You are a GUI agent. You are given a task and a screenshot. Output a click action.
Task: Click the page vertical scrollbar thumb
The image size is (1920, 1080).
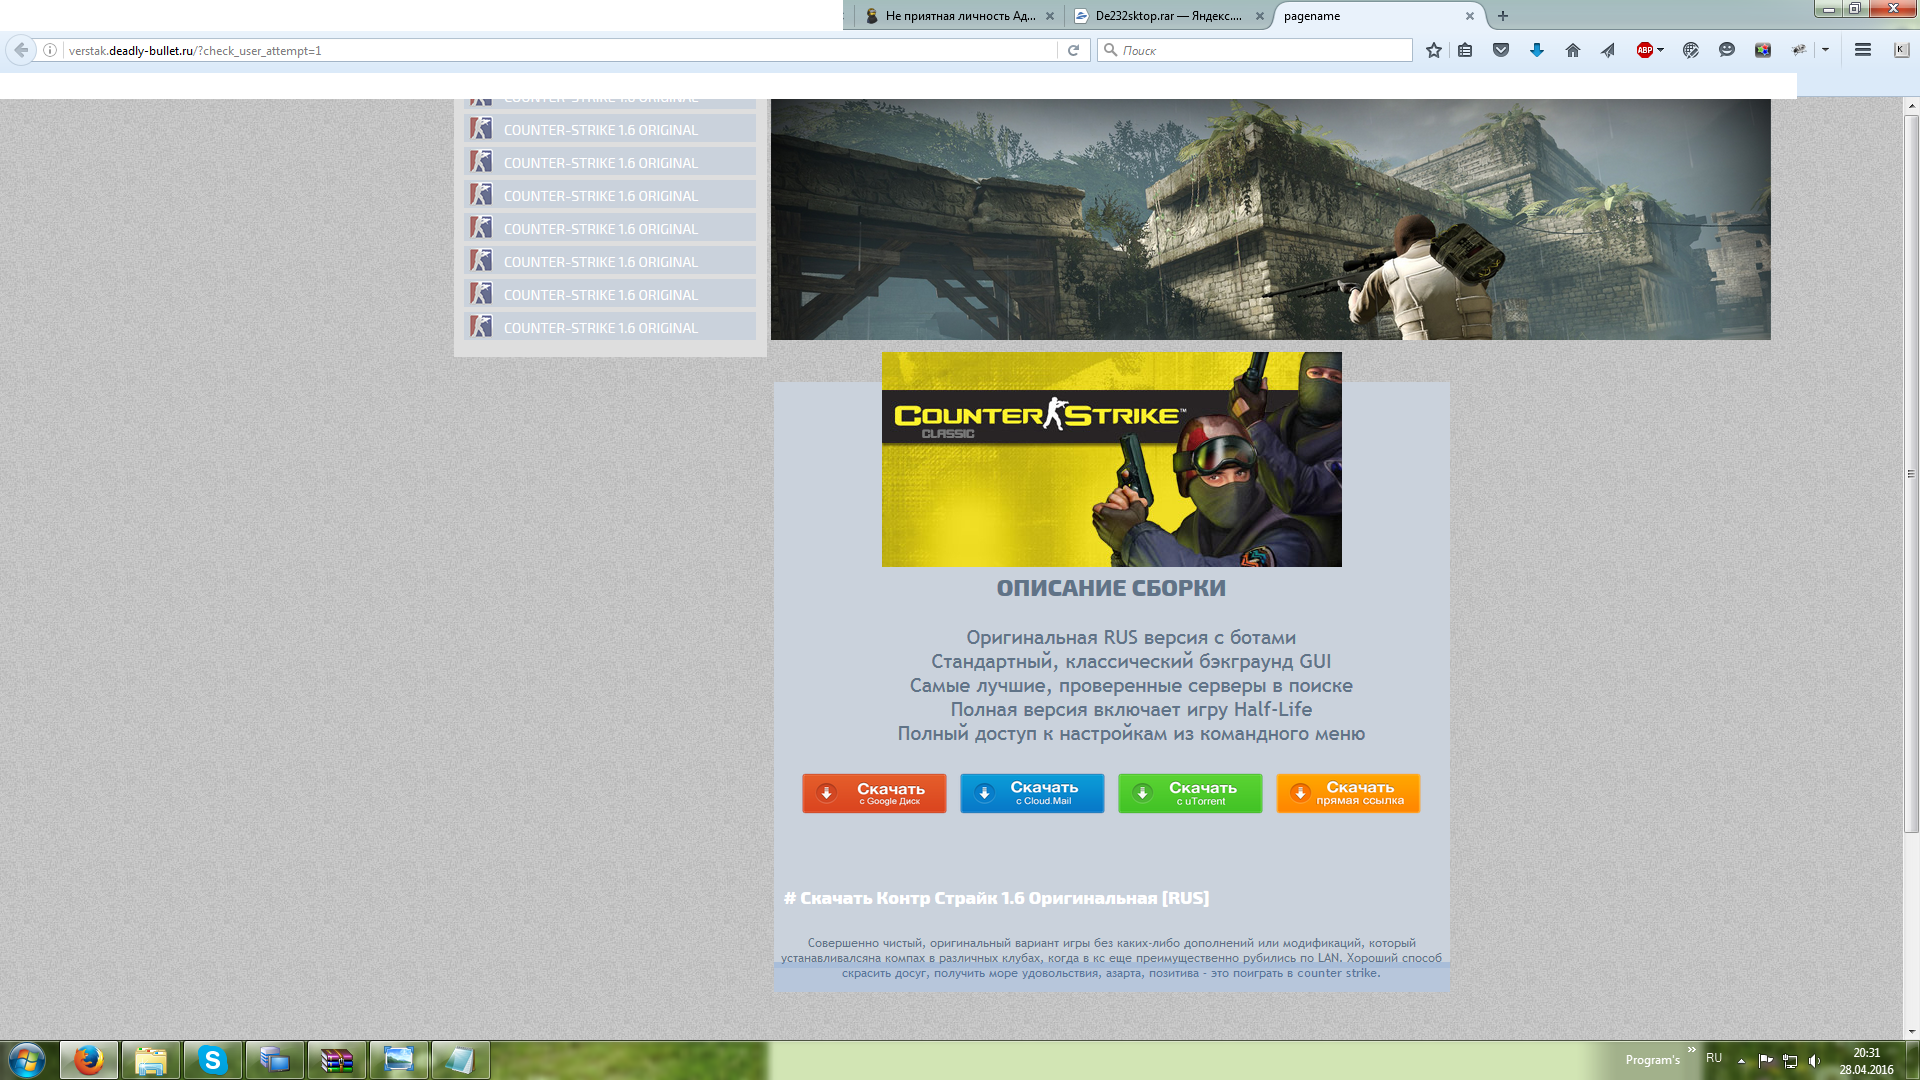pyautogui.click(x=1911, y=474)
